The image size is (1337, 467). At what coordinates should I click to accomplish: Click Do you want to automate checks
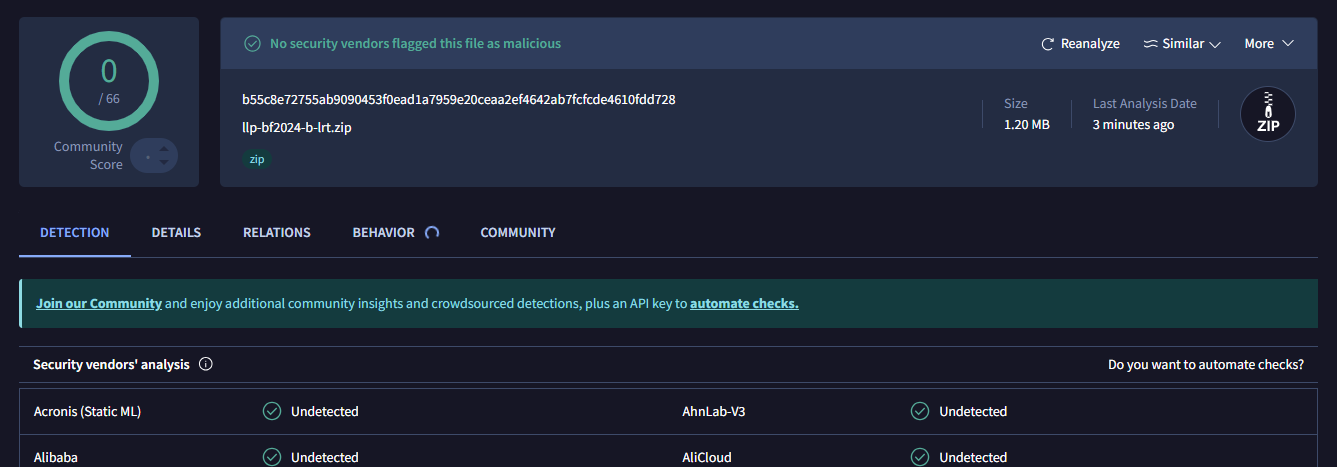tap(1206, 365)
